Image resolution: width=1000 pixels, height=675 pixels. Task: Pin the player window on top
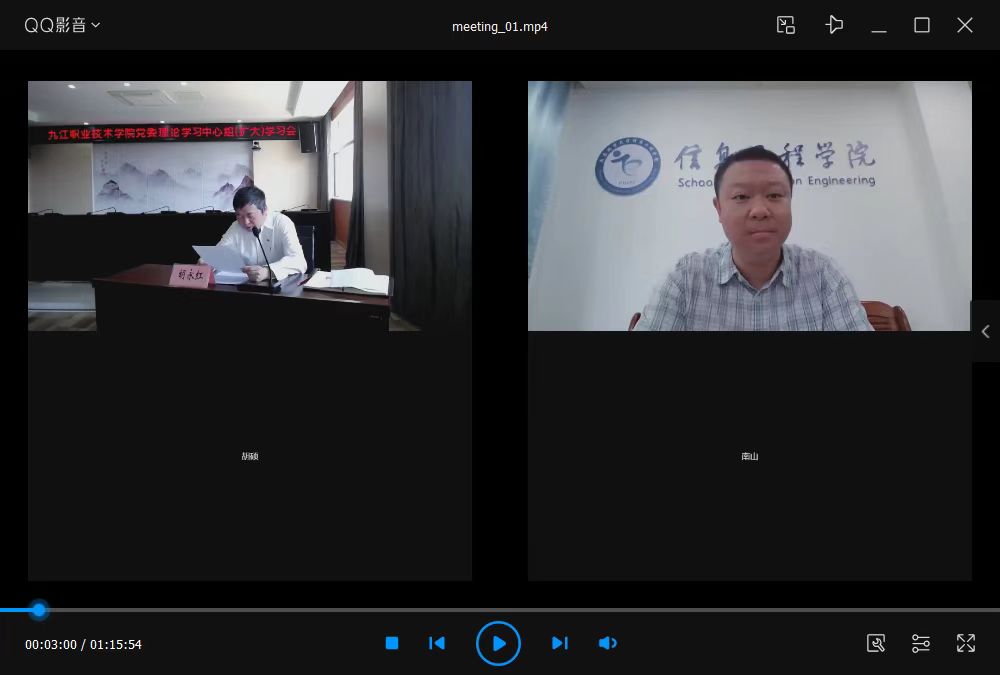tap(834, 26)
